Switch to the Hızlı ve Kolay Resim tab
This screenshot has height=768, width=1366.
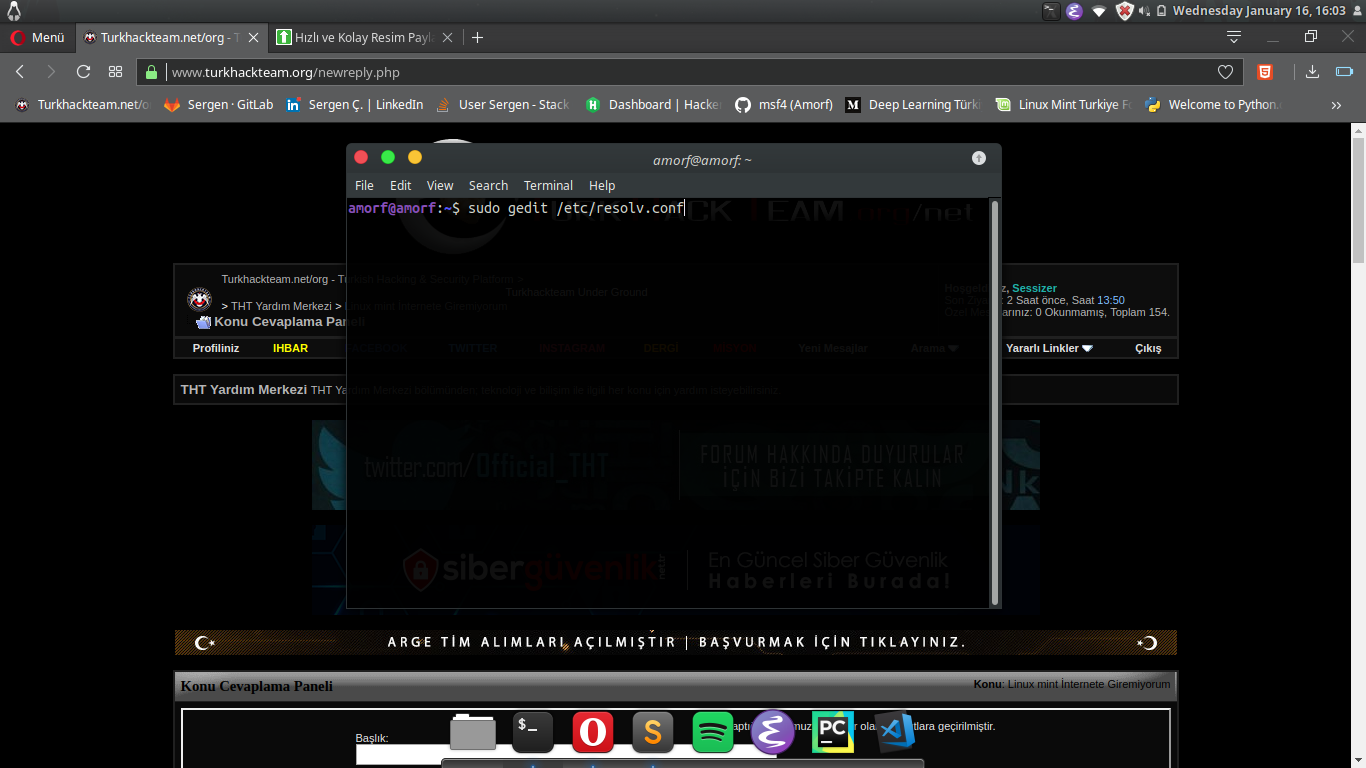pos(353,38)
